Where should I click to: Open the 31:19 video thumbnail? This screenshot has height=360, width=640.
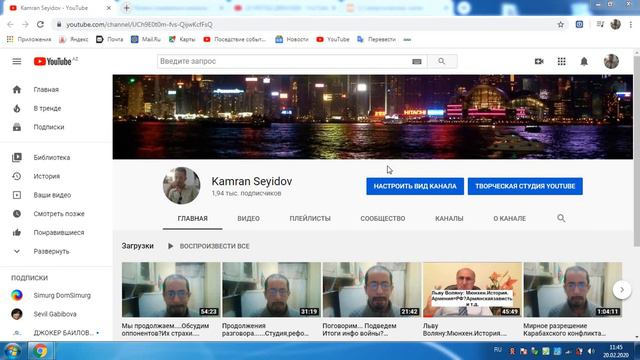pos(271,289)
